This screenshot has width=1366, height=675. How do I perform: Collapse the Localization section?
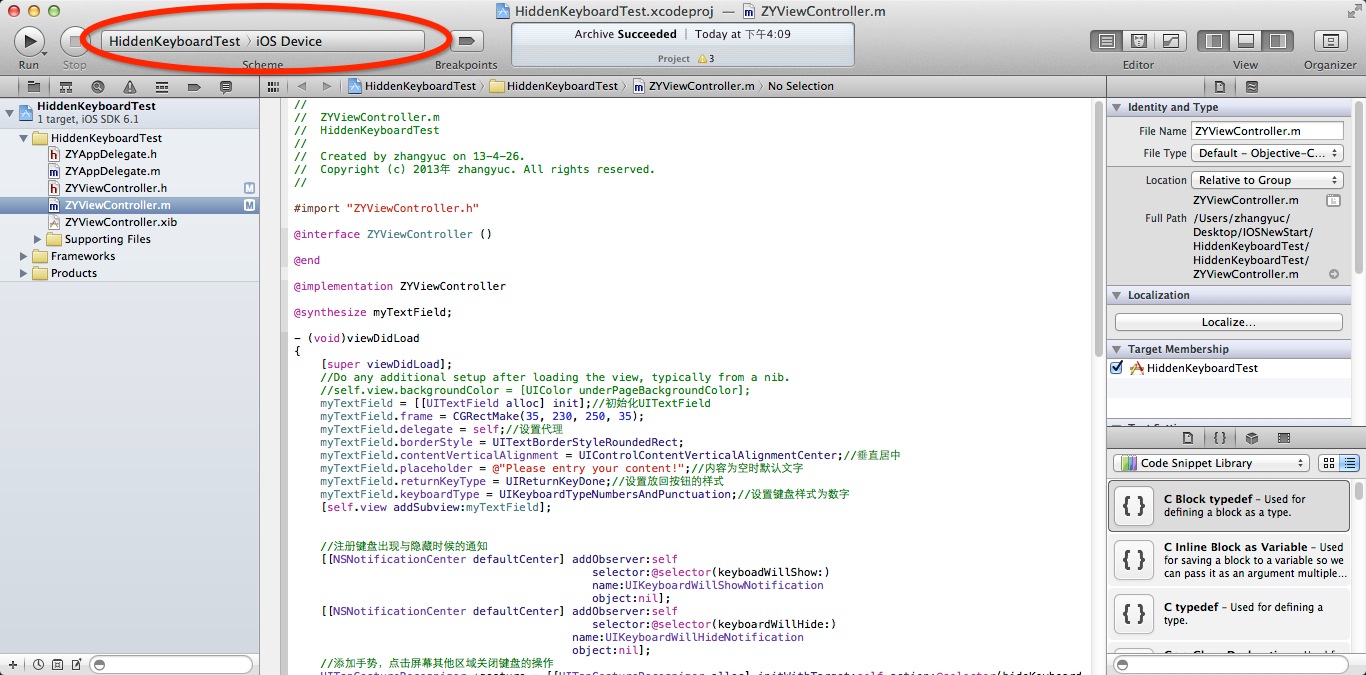point(1116,295)
